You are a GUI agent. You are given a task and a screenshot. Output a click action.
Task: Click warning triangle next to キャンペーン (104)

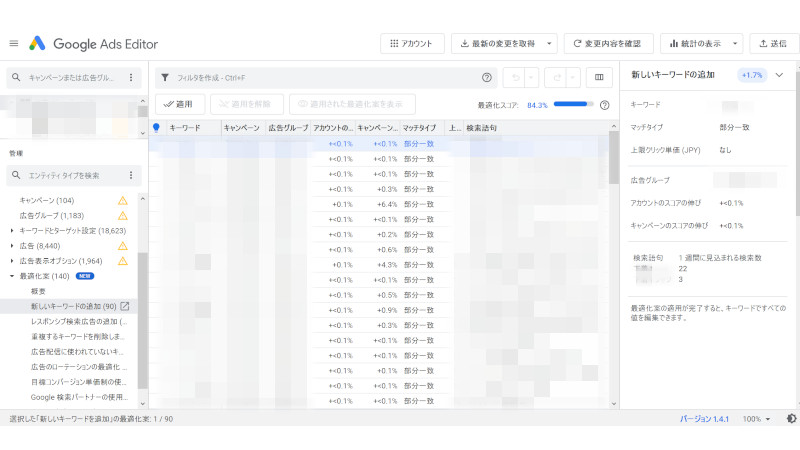point(122,201)
